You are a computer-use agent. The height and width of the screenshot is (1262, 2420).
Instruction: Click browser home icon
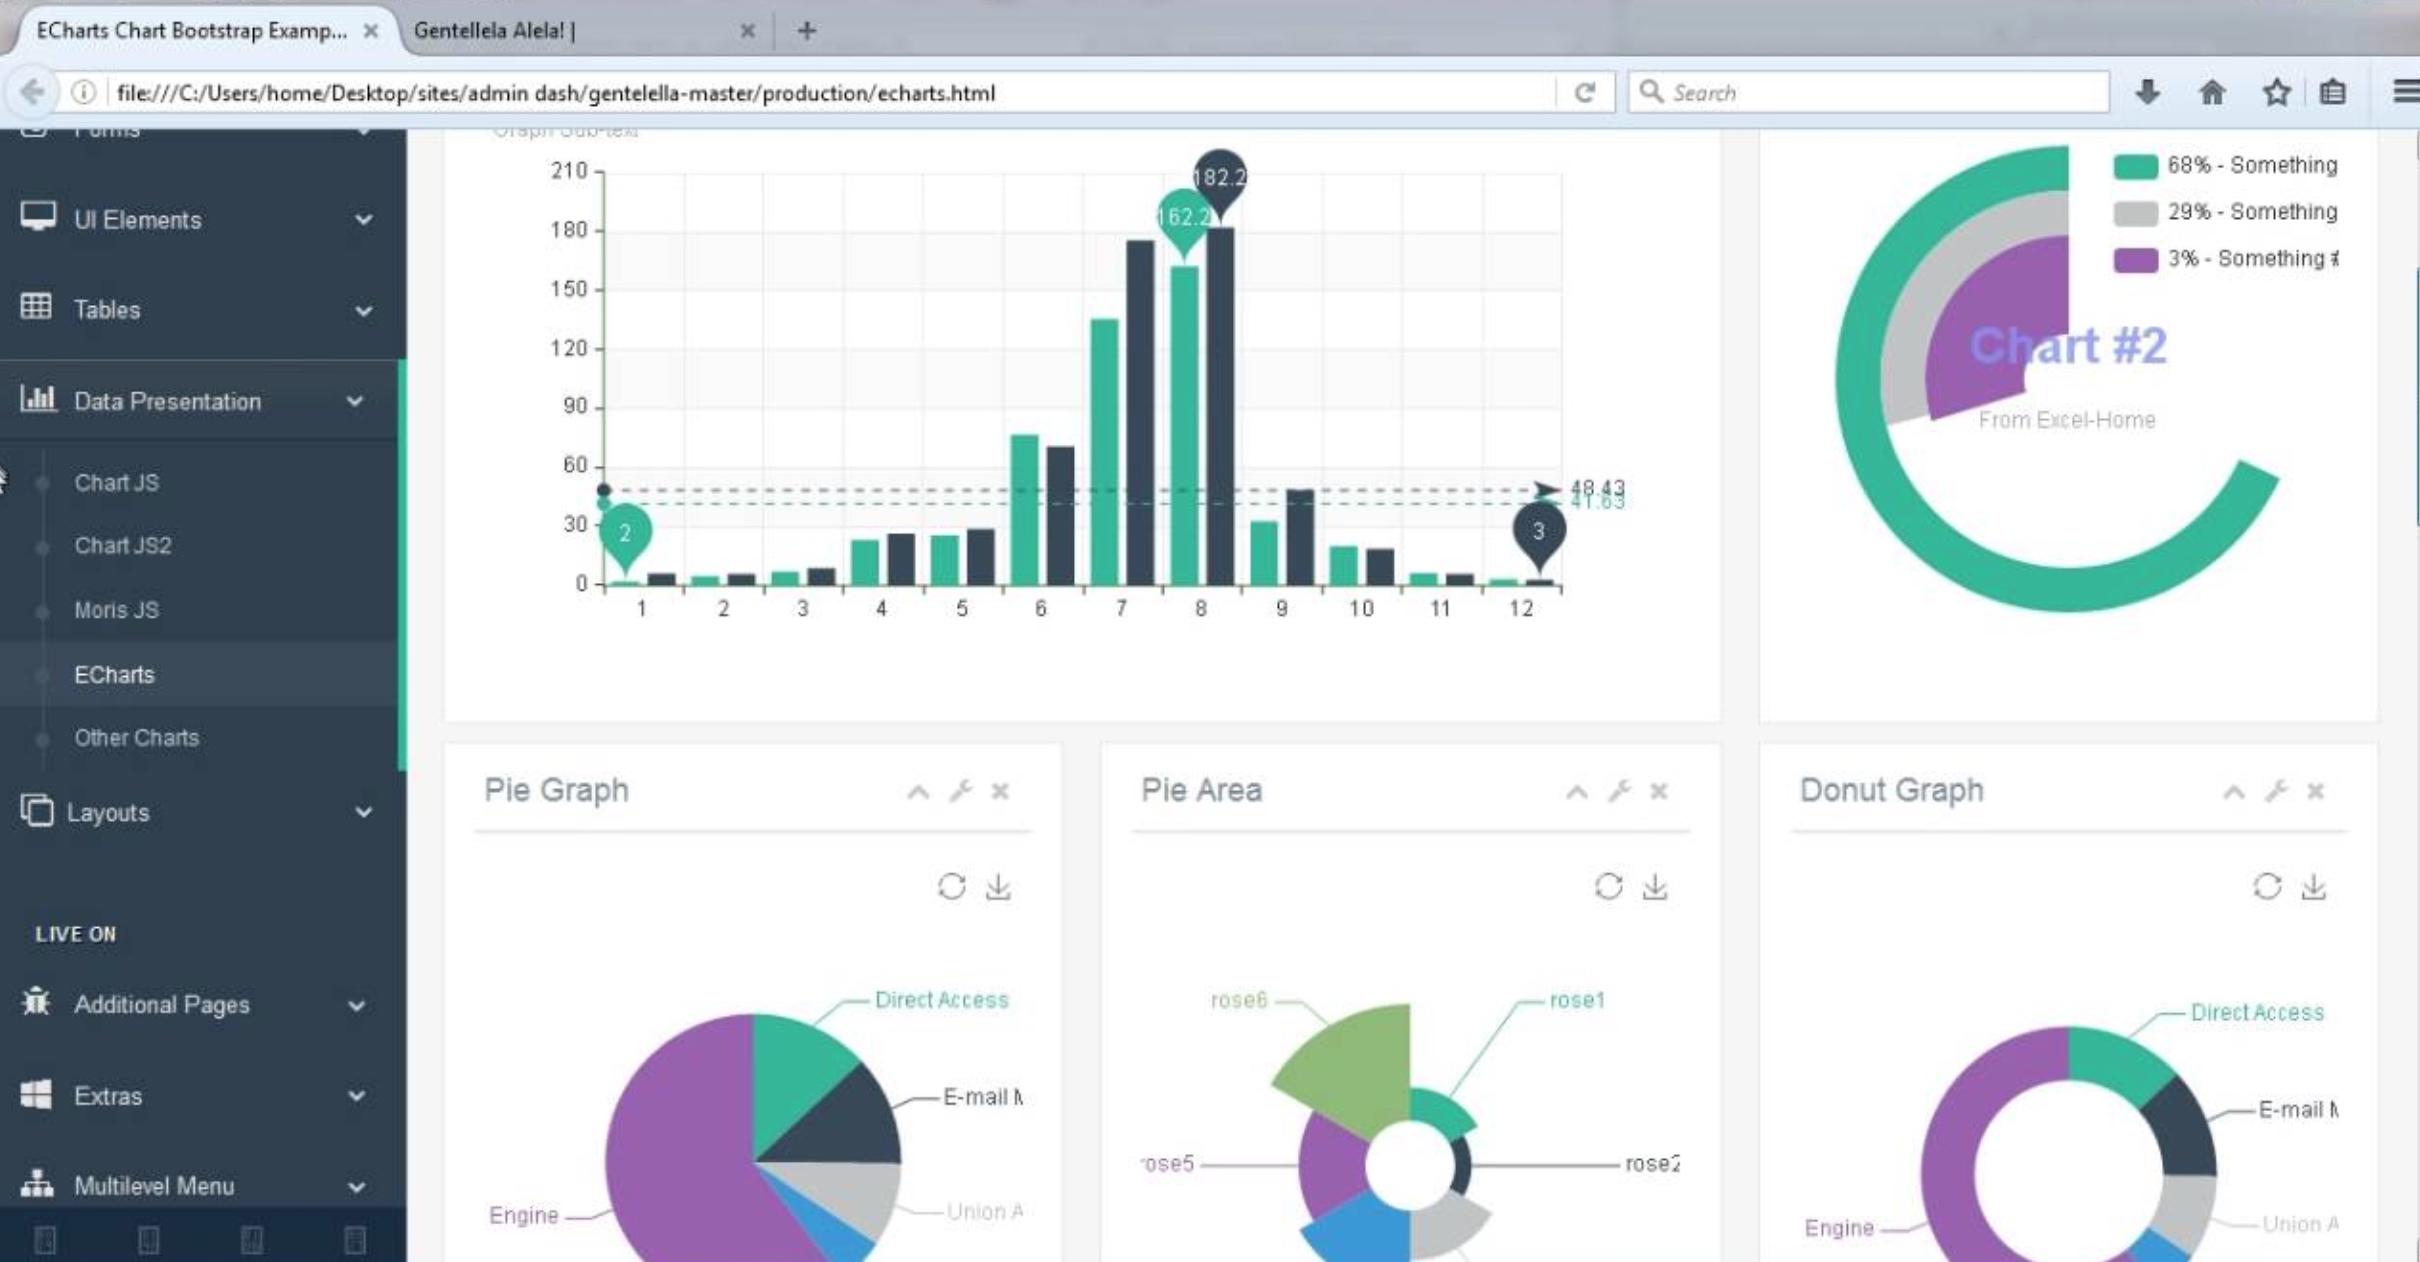[x=2212, y=93]
